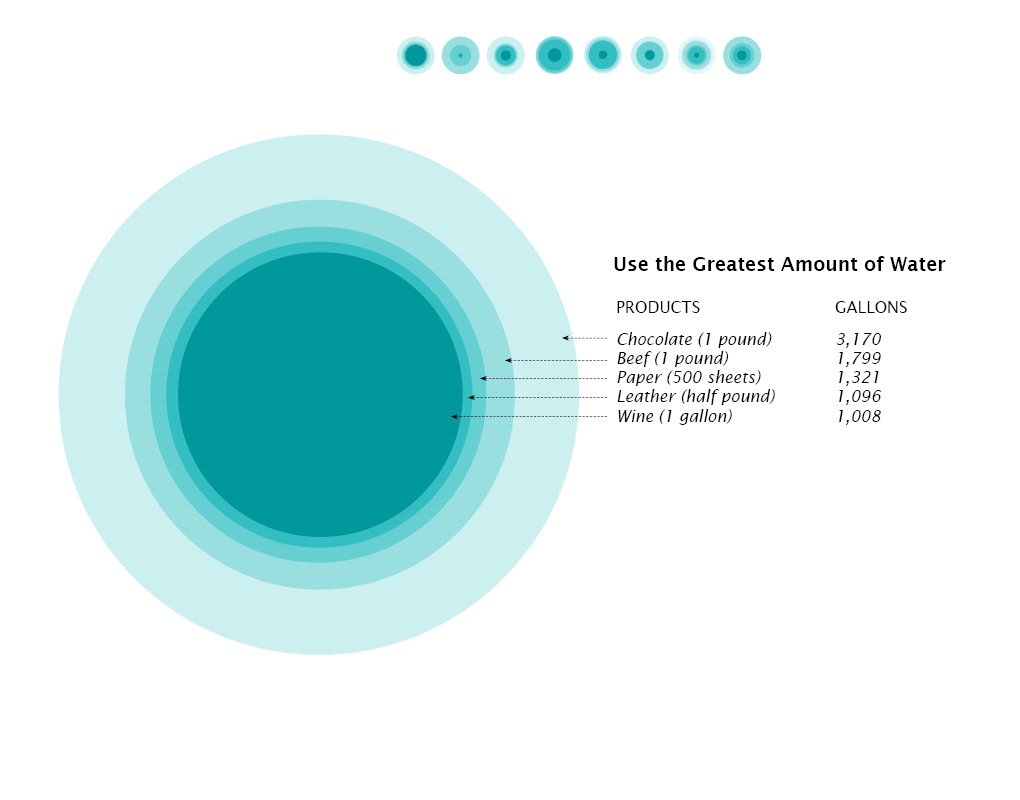Select the last circle icon in the top row
The height and width of the screenshot is (800, 1020).
point(742,55)
